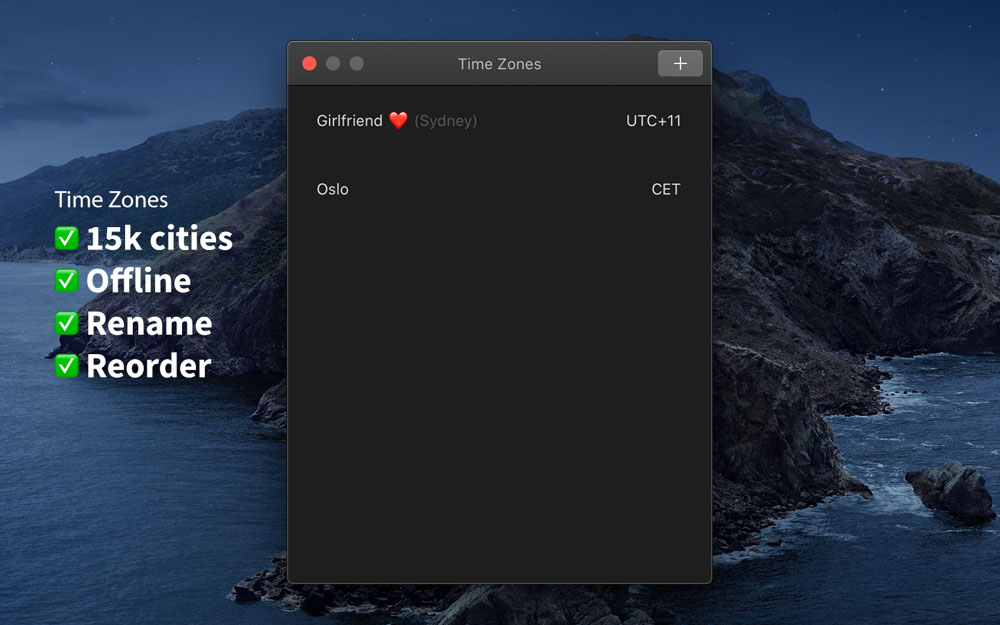1000x625 pixels.
Task: Click the Rename feature text
Action: point(149,323)
